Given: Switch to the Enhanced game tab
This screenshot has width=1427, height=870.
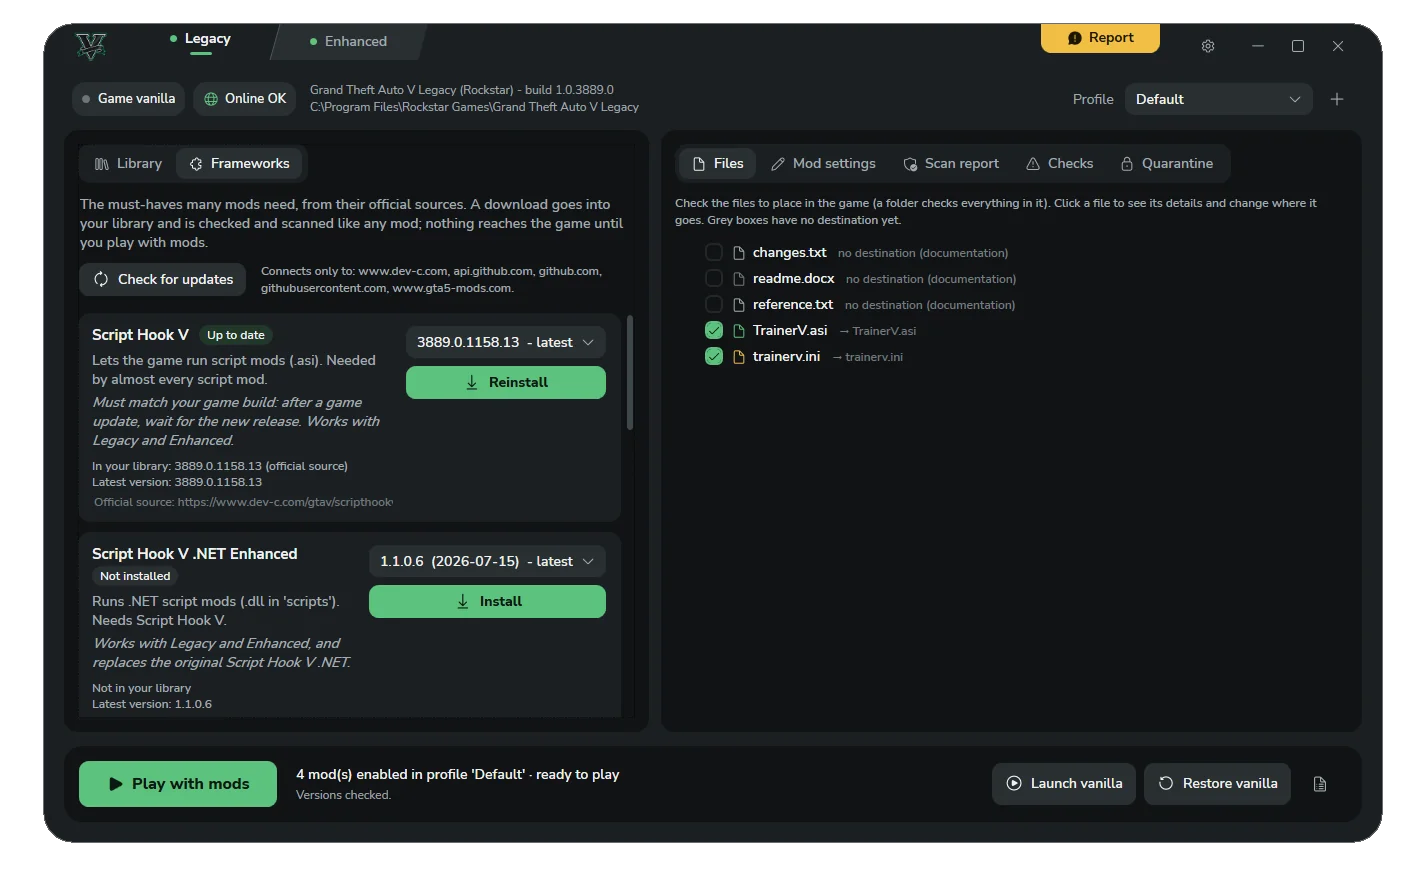Looking at the screenshot, I should (348, 42).
